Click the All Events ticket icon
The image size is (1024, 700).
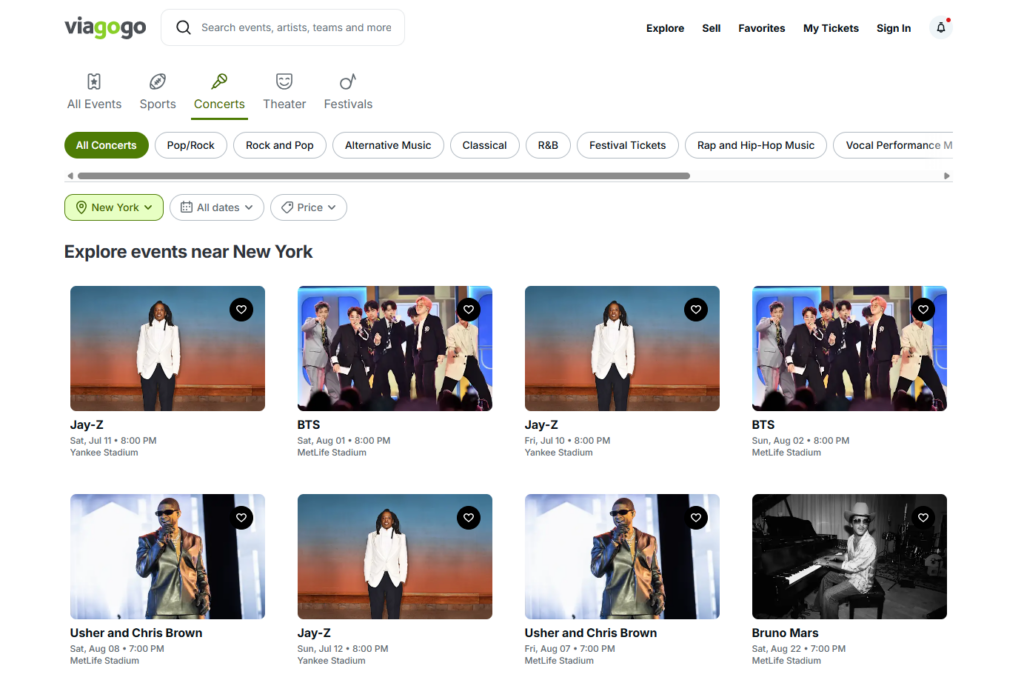click(94, 82)
